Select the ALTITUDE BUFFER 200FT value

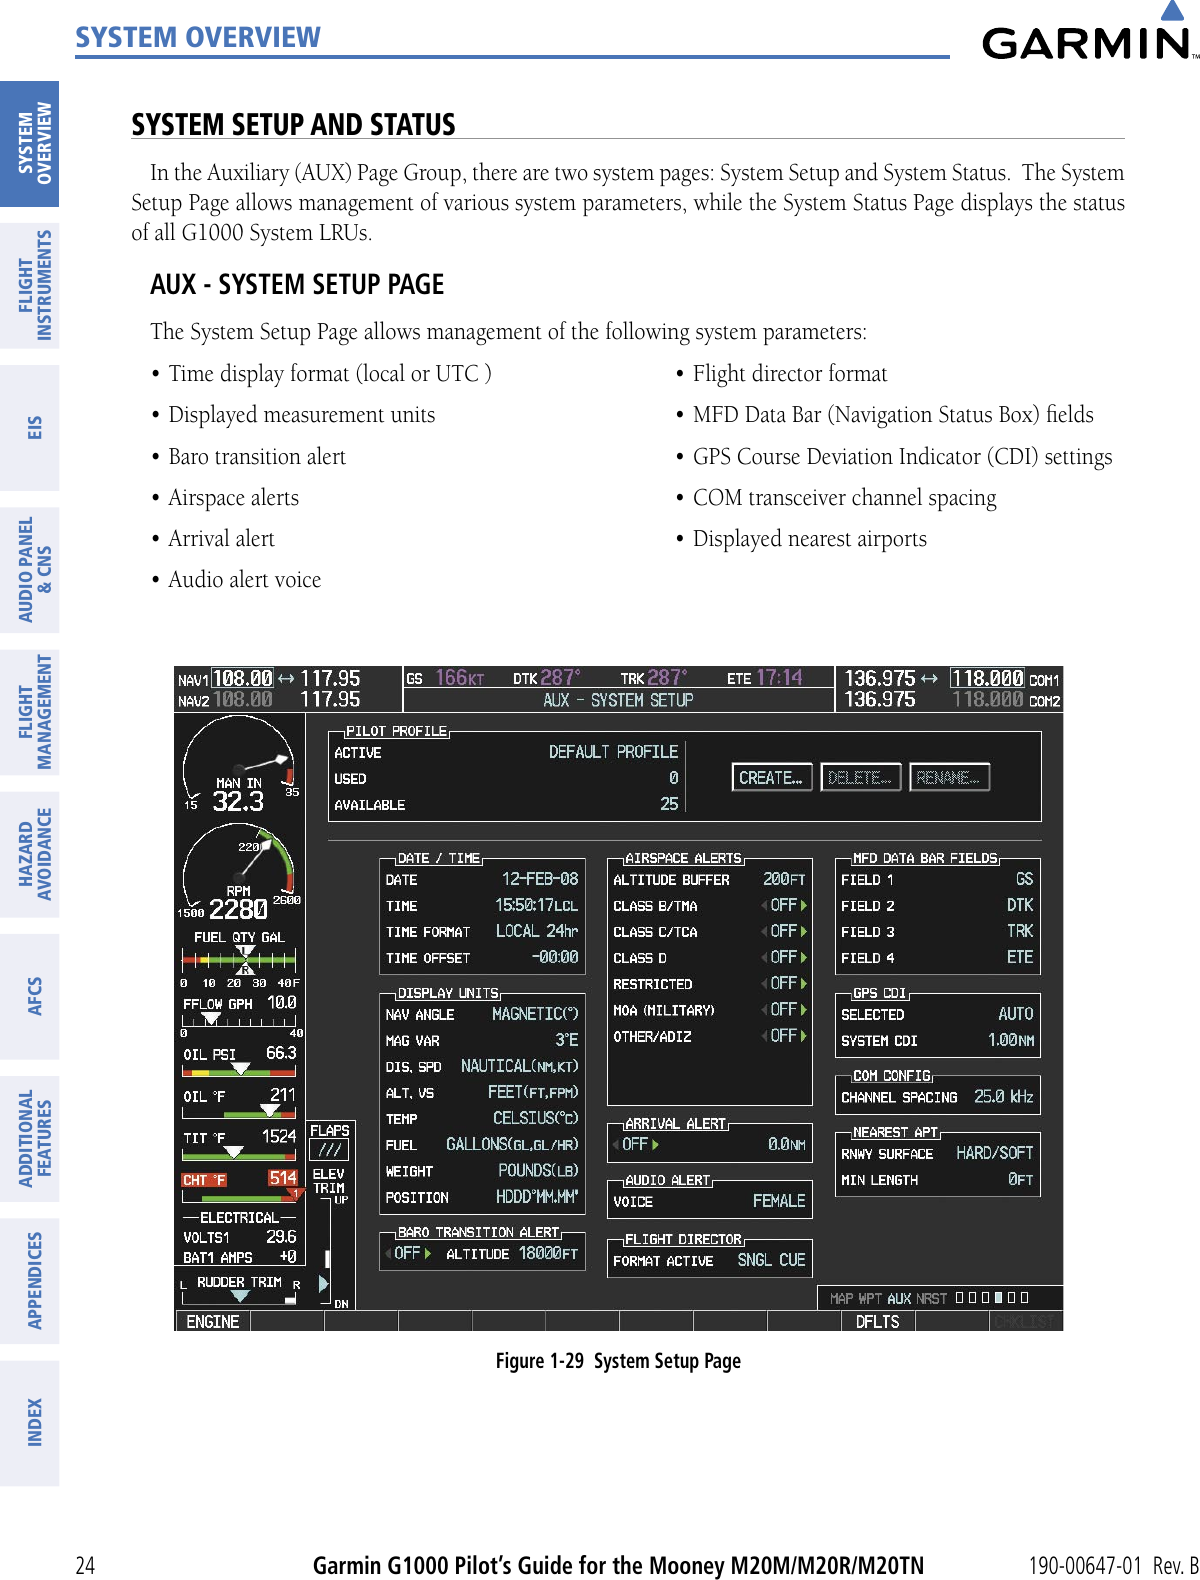(x=784, y=879)
